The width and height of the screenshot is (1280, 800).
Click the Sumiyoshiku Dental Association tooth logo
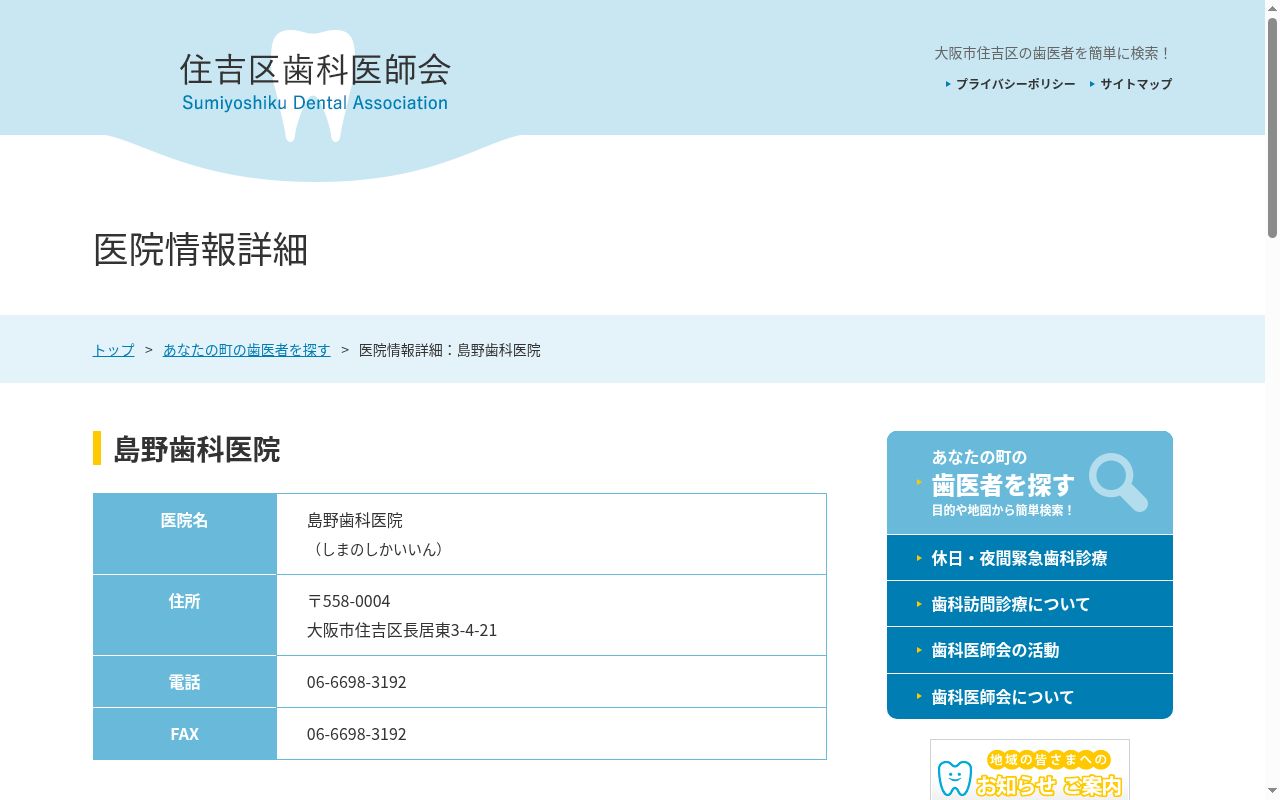click(314, 85)
